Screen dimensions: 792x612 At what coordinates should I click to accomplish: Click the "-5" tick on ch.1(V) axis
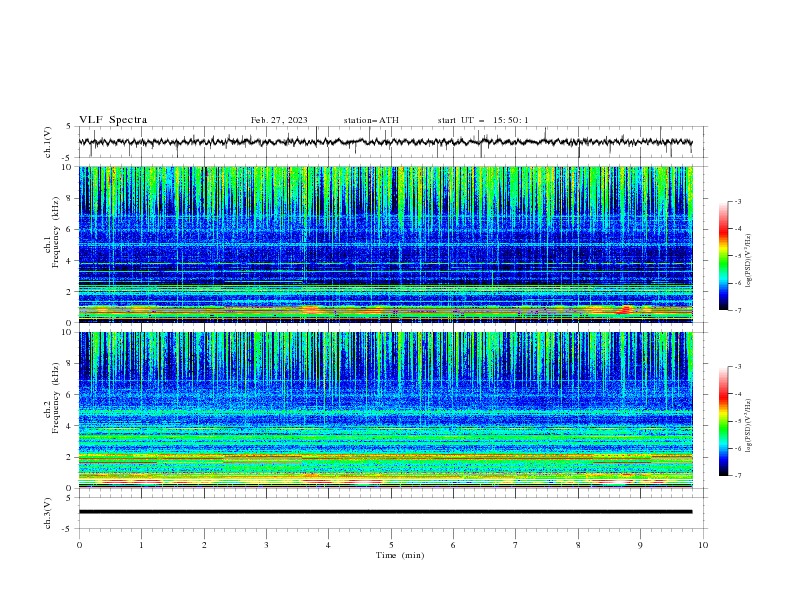(x=67, y=158)
